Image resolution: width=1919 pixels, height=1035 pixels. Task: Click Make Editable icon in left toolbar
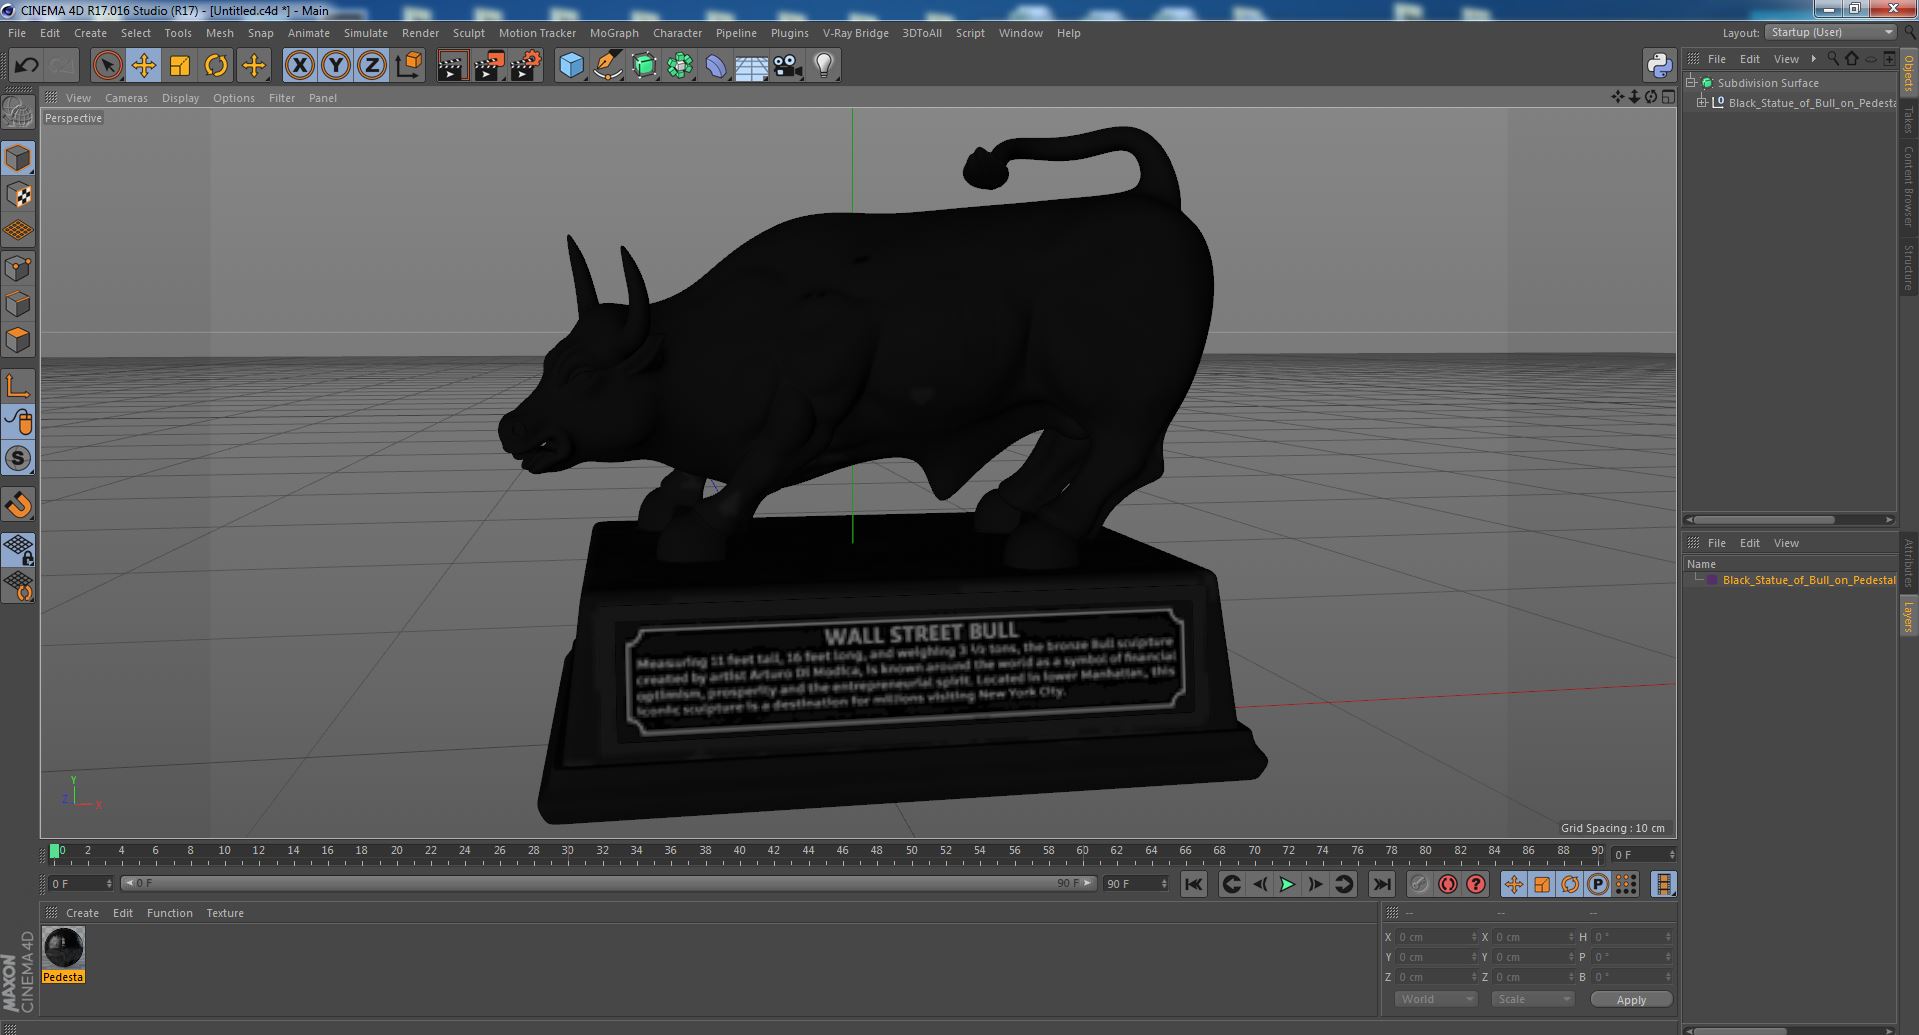tap(18, 113)
